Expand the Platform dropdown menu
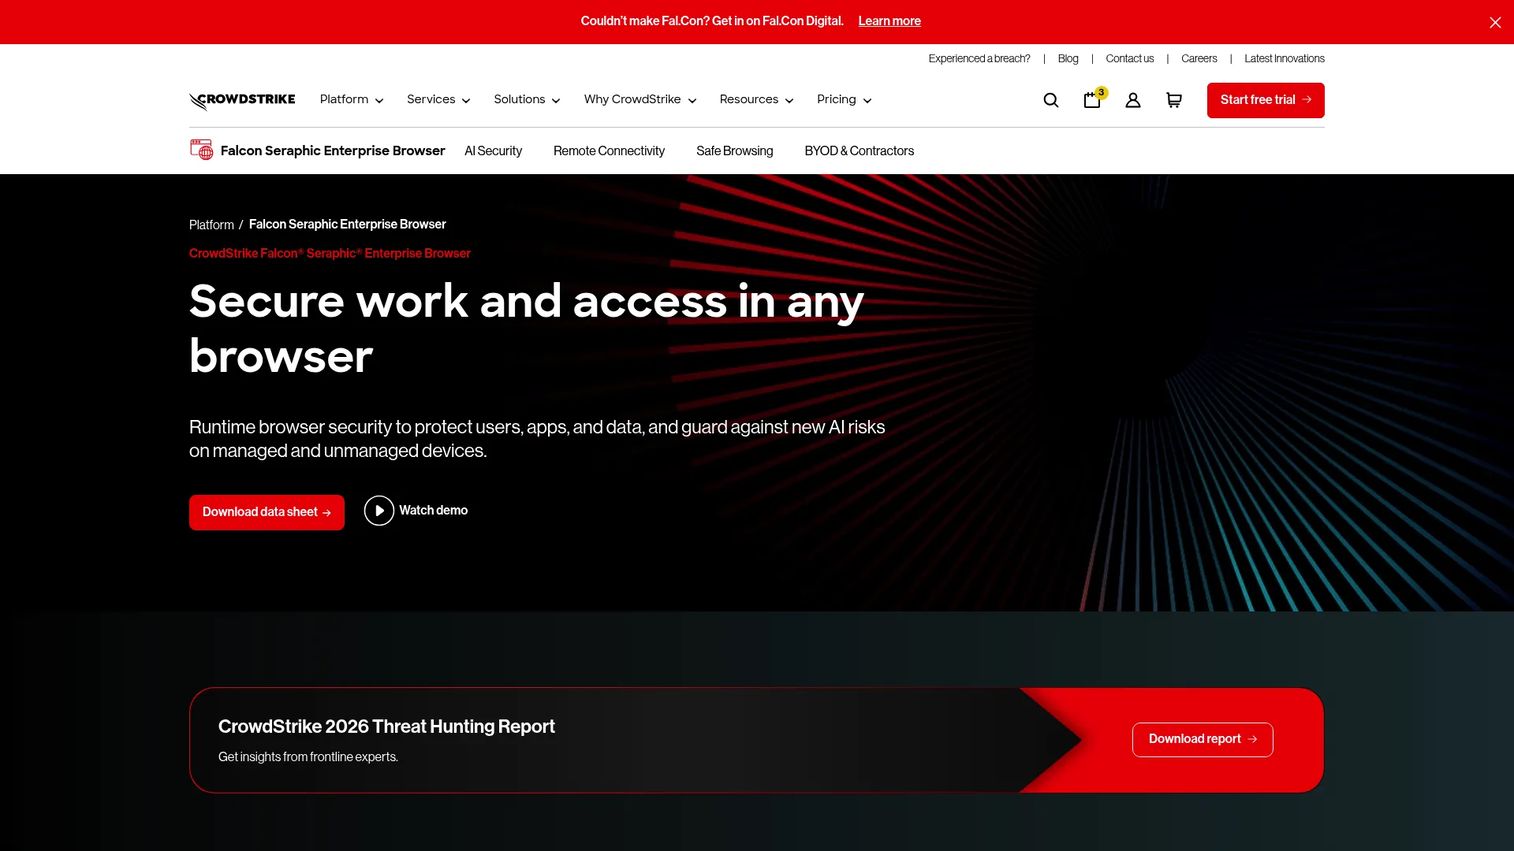Screen dimensions: 1514x851 [x=352, y=100]
